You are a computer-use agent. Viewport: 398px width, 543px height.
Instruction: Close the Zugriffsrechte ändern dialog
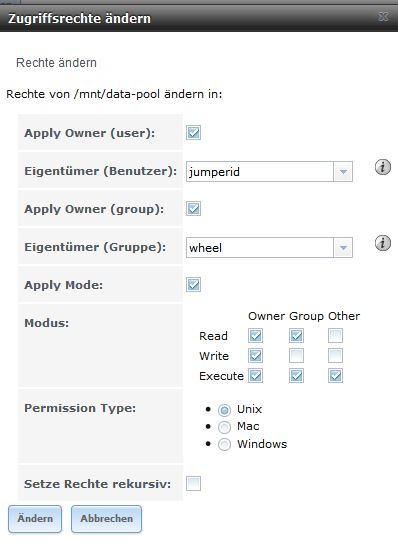(x=384, y=16)
